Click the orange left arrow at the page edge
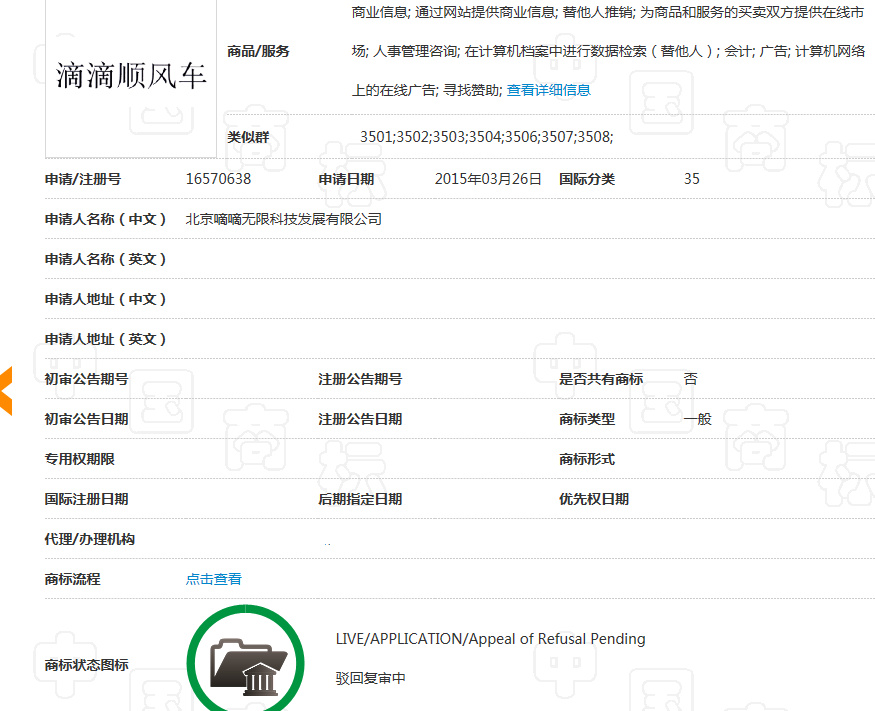The image size is (875, 711). click(x=6, y=391)
